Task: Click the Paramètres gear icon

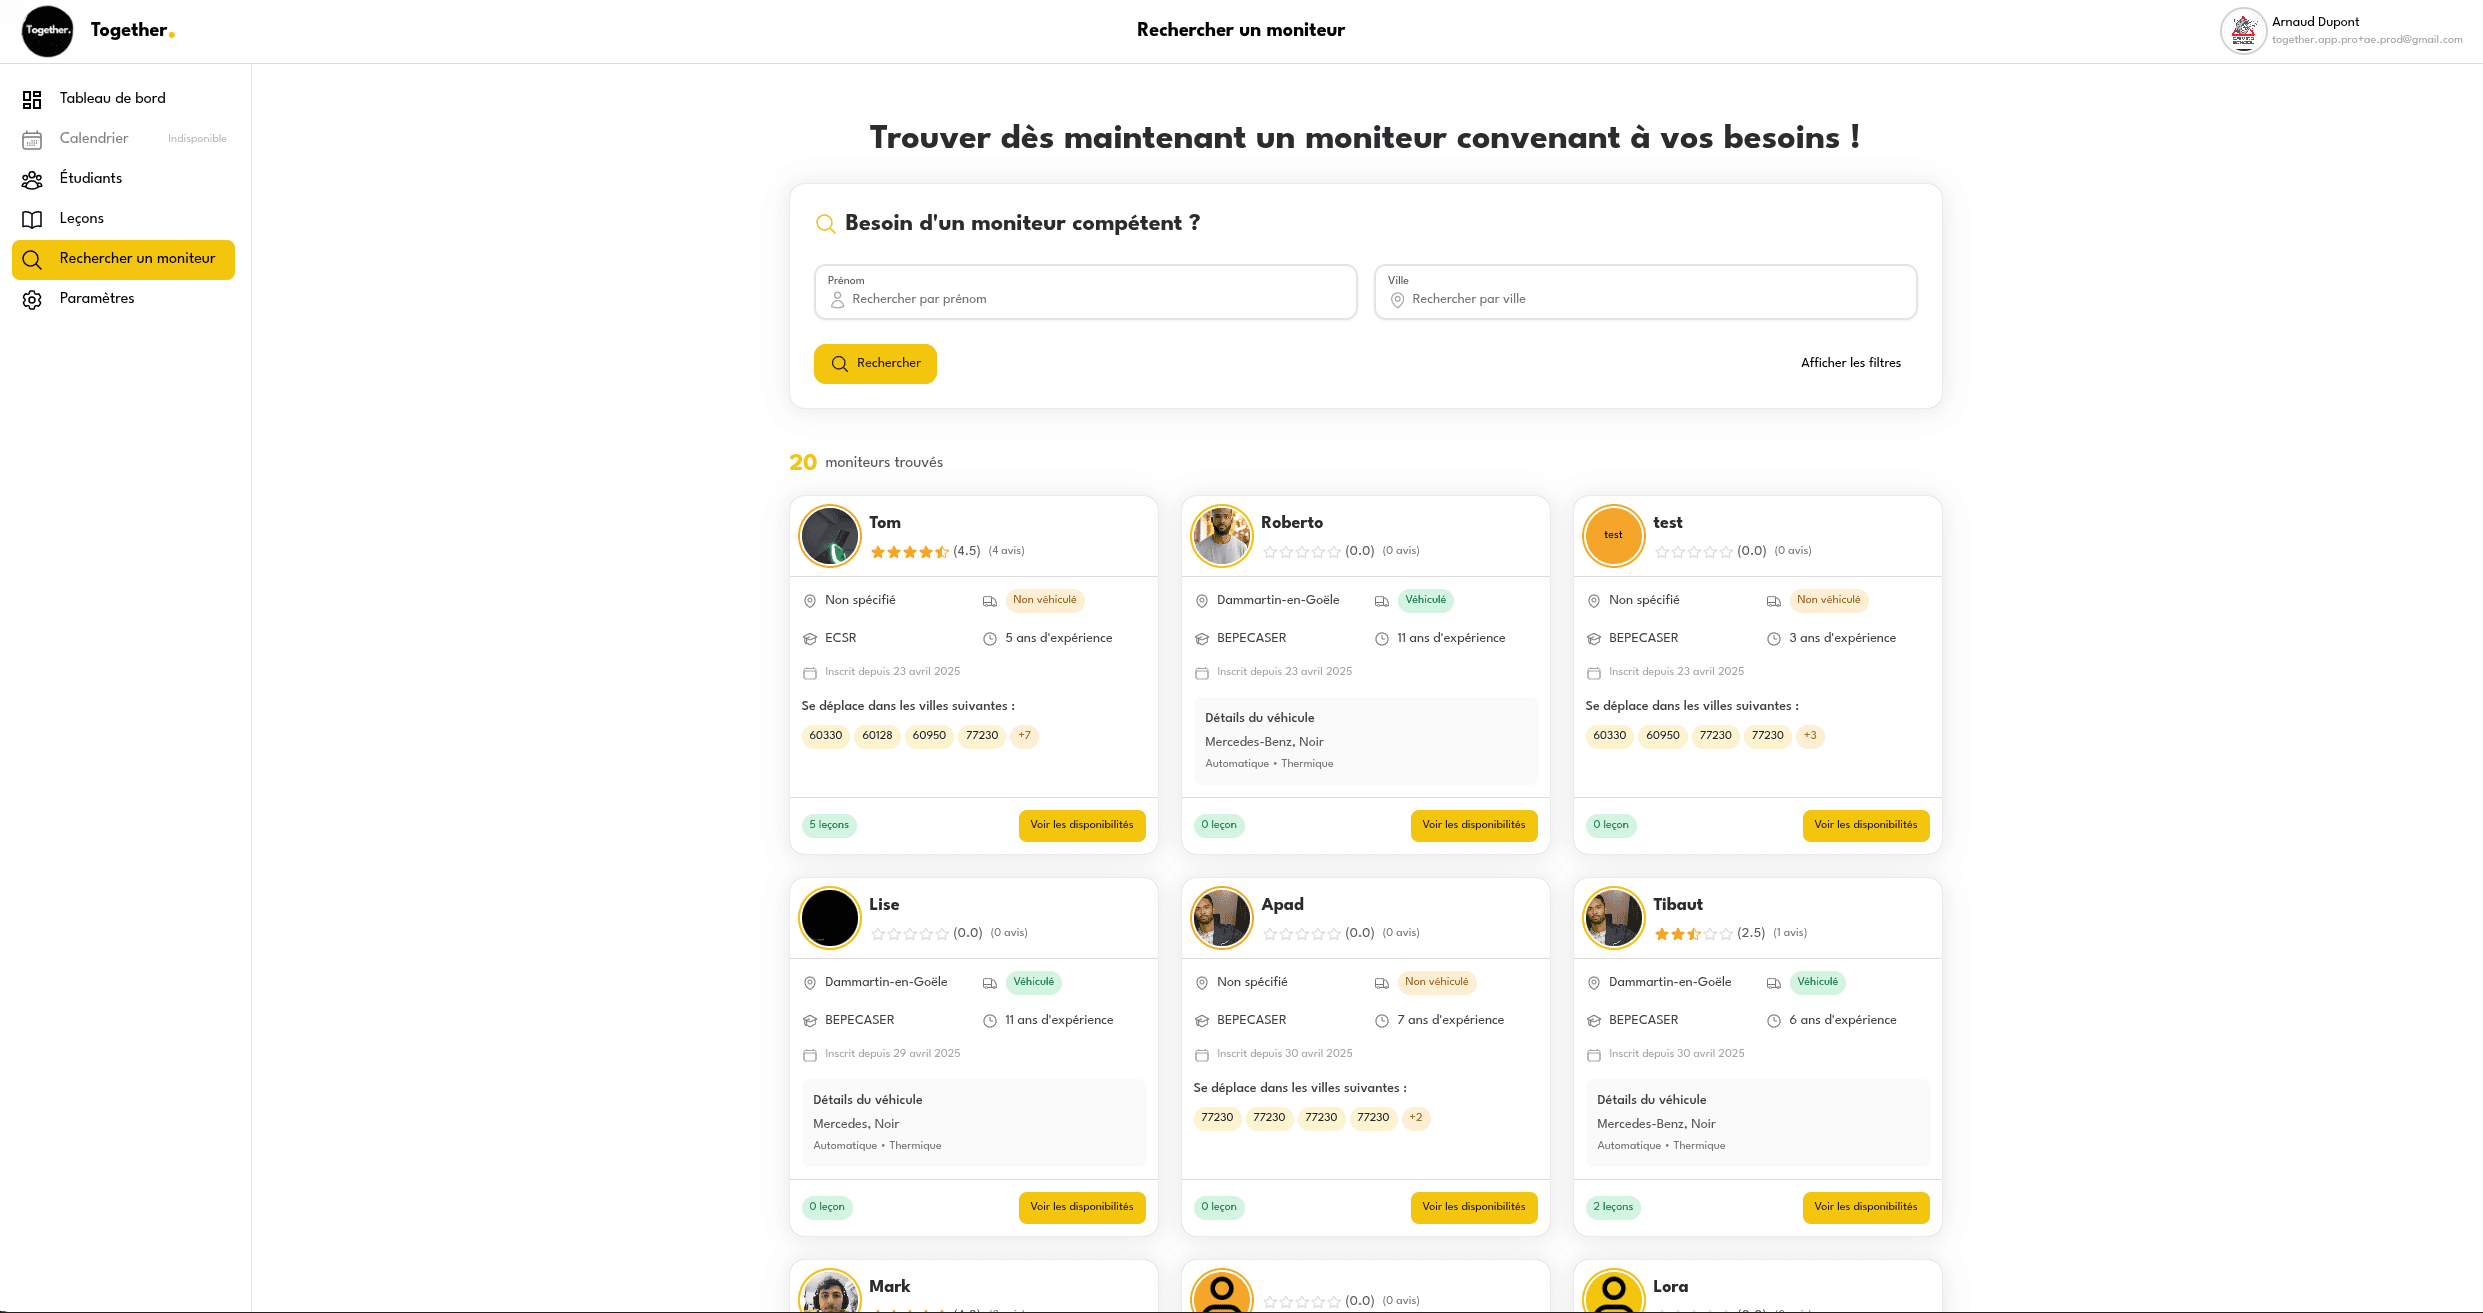Action: pos(32,299)
